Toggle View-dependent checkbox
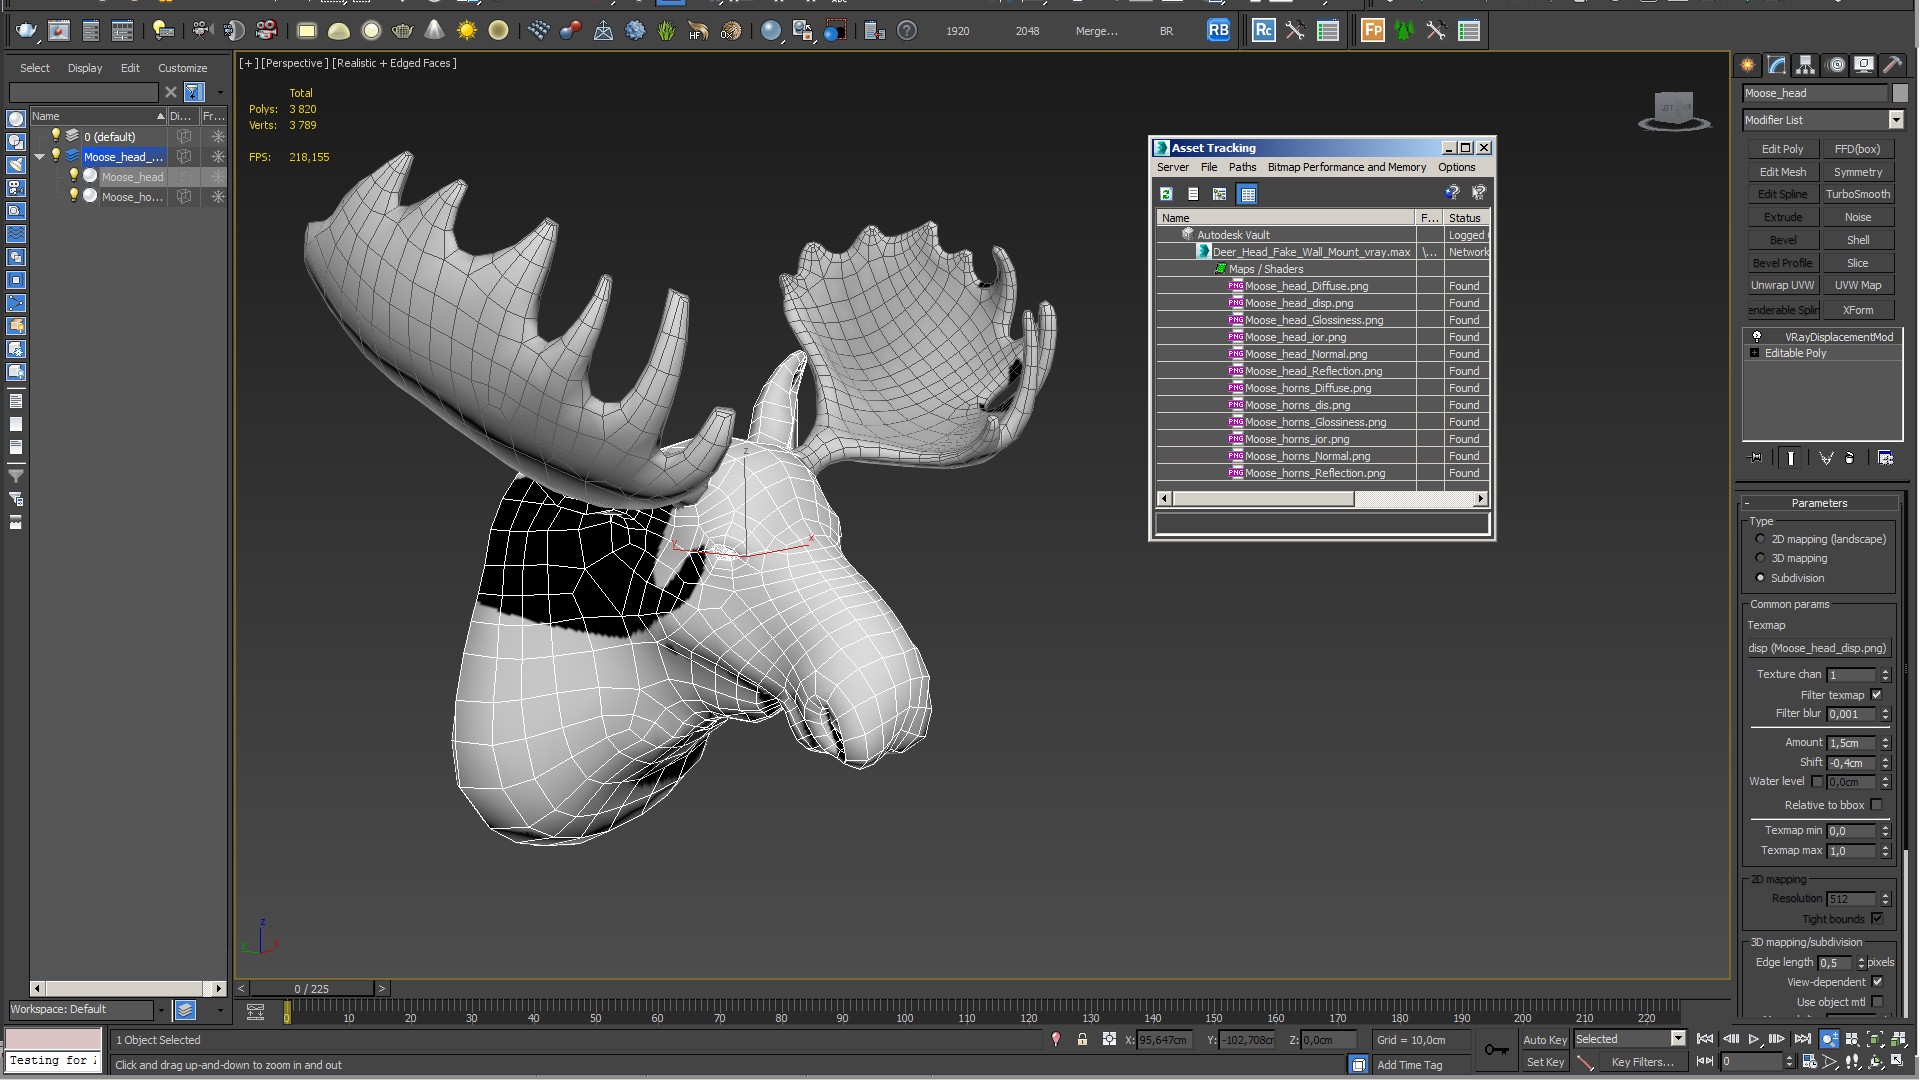 pyautogui.click(x=1877, y=982)
